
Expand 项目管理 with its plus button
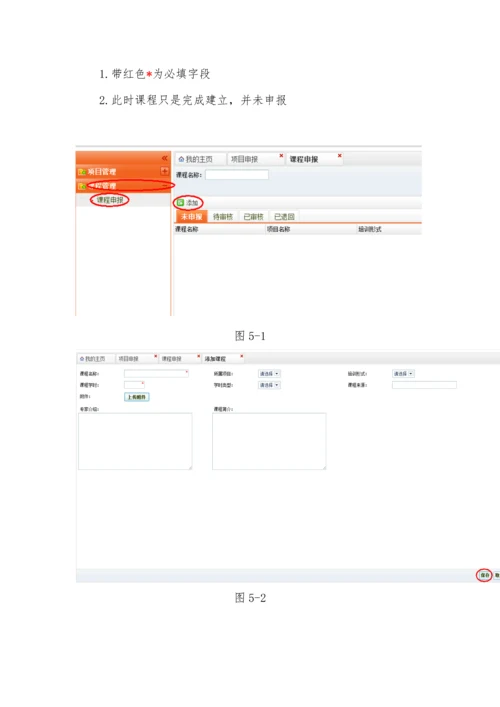pyautogui.click(x=165, y=171)
